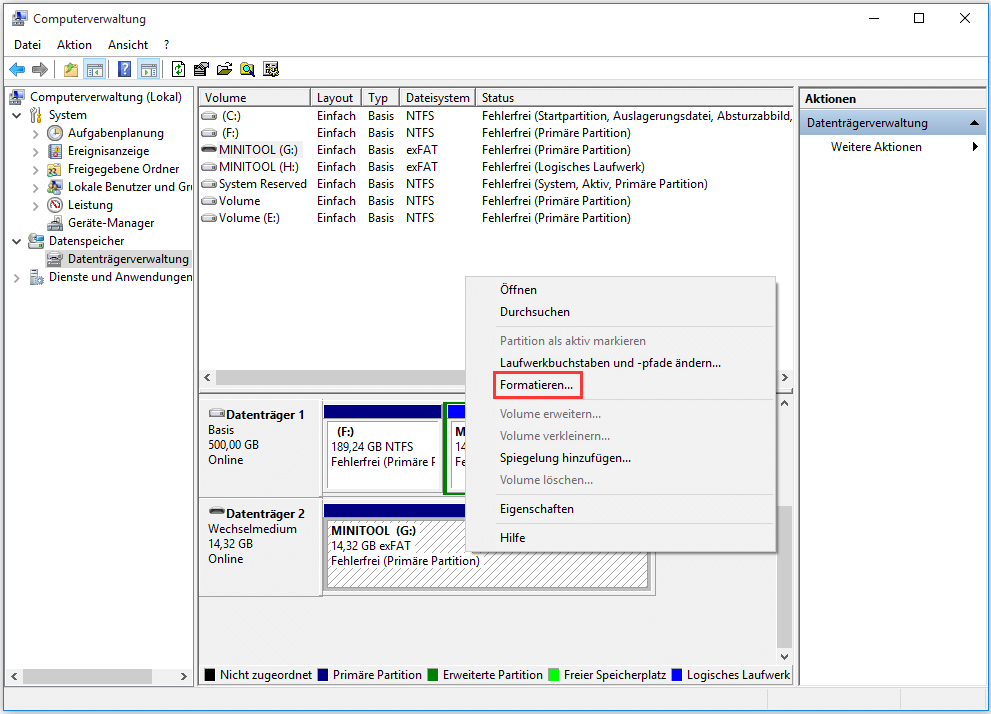Open the Weitere Aktionen submenu arrow
This screenshot has width=991, height=714.
975,147
